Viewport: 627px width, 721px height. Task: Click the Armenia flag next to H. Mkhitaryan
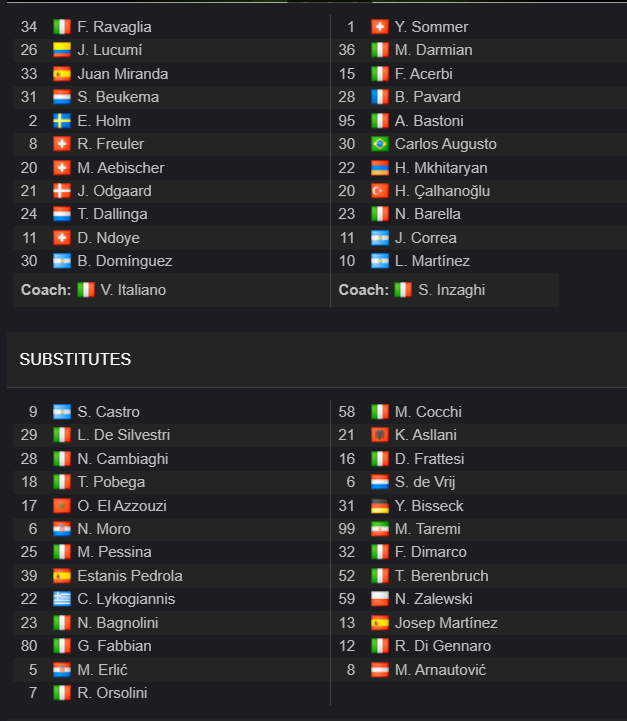[x=380, y=168]
